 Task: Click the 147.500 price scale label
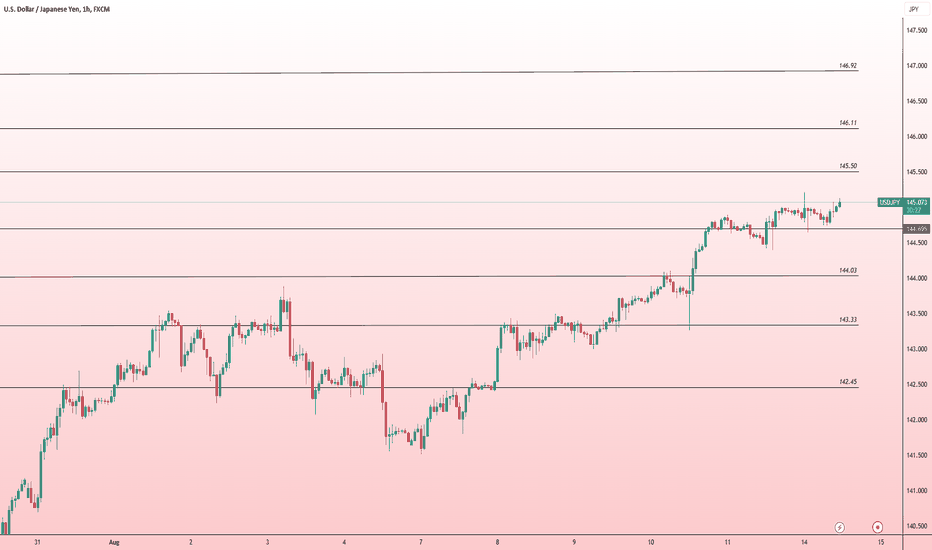click(917, 30)
